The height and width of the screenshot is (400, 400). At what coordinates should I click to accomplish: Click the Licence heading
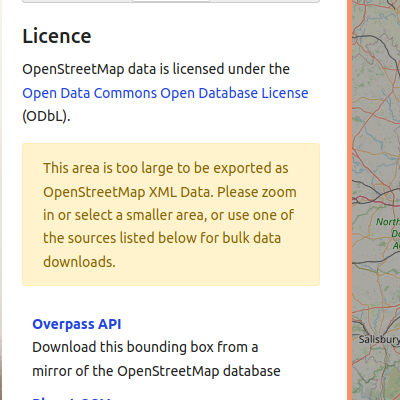click(57, 36)
